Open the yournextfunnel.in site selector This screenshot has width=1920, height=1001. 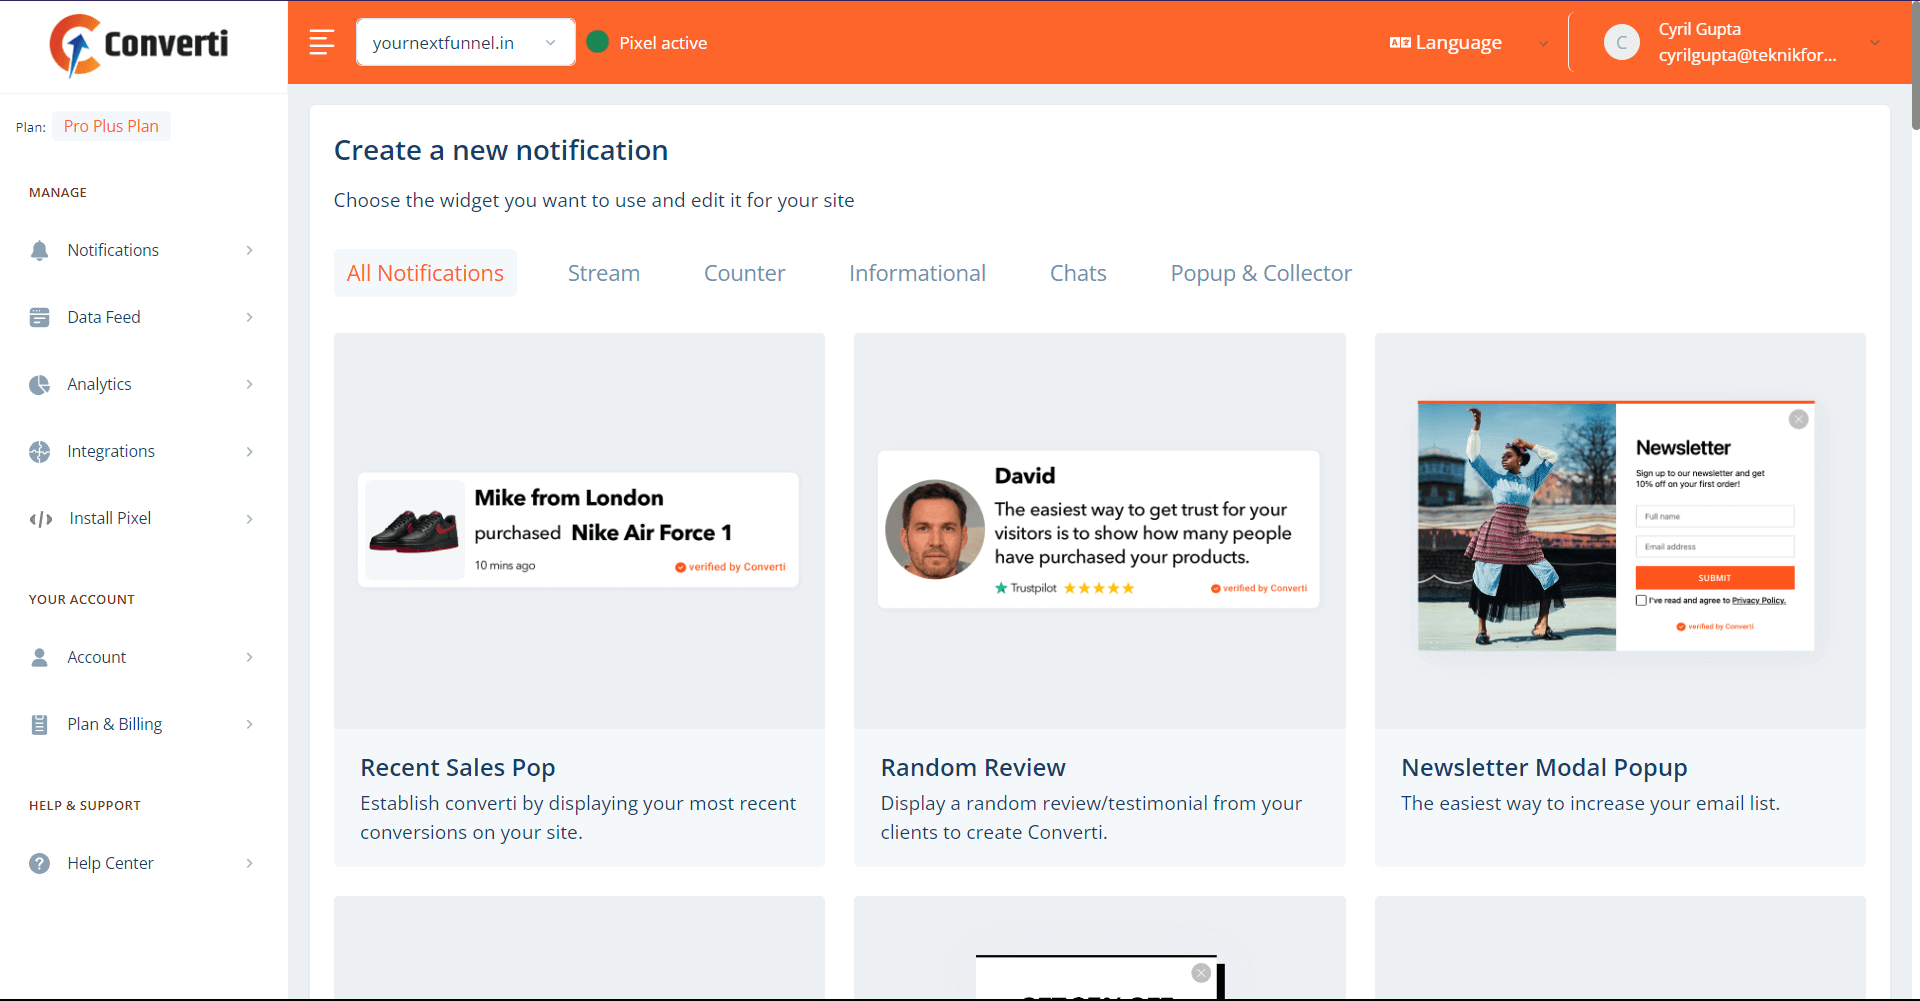pyautogui.click(x=465, y=42)
